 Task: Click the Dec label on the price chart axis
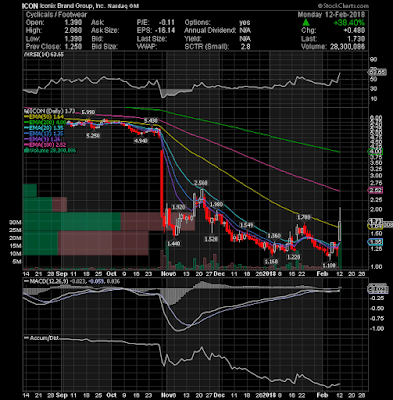pos(220,273)
